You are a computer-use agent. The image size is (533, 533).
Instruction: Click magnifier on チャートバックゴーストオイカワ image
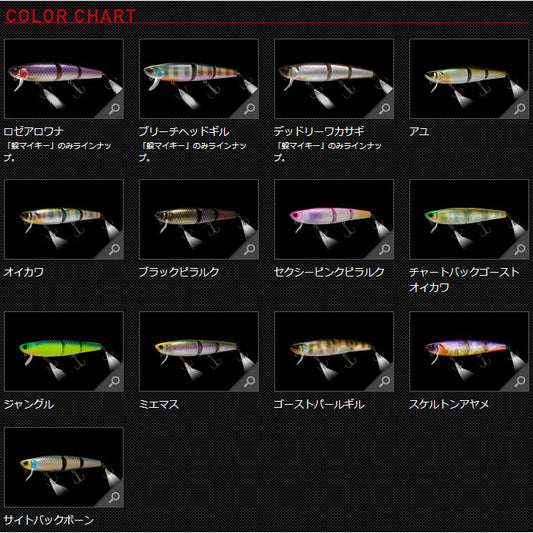(x=520, y=250)
